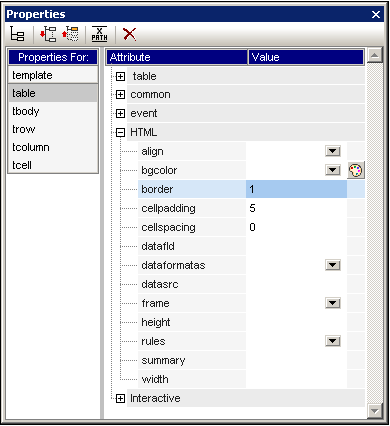
Task: Expand the event attribute group
Action: (120, 114)
